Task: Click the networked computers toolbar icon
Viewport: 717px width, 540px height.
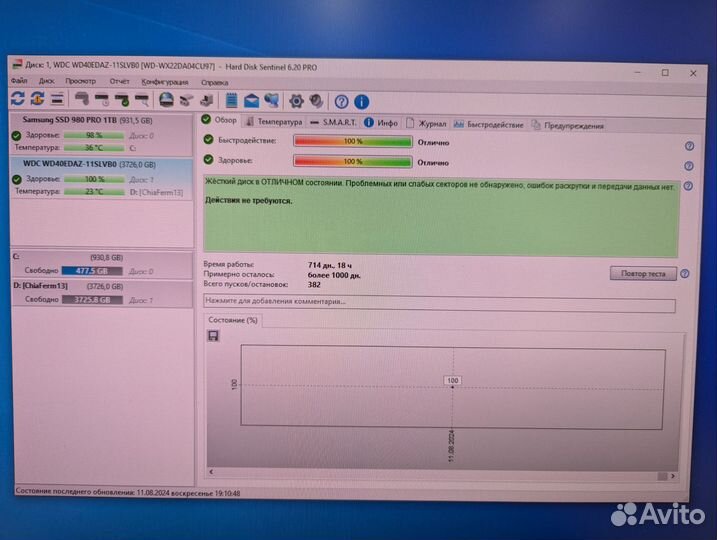Action: [272, 101]
